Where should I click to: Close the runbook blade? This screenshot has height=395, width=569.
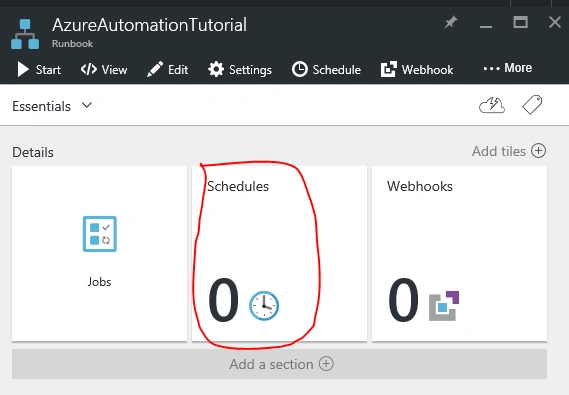click(x=555, y=22)
